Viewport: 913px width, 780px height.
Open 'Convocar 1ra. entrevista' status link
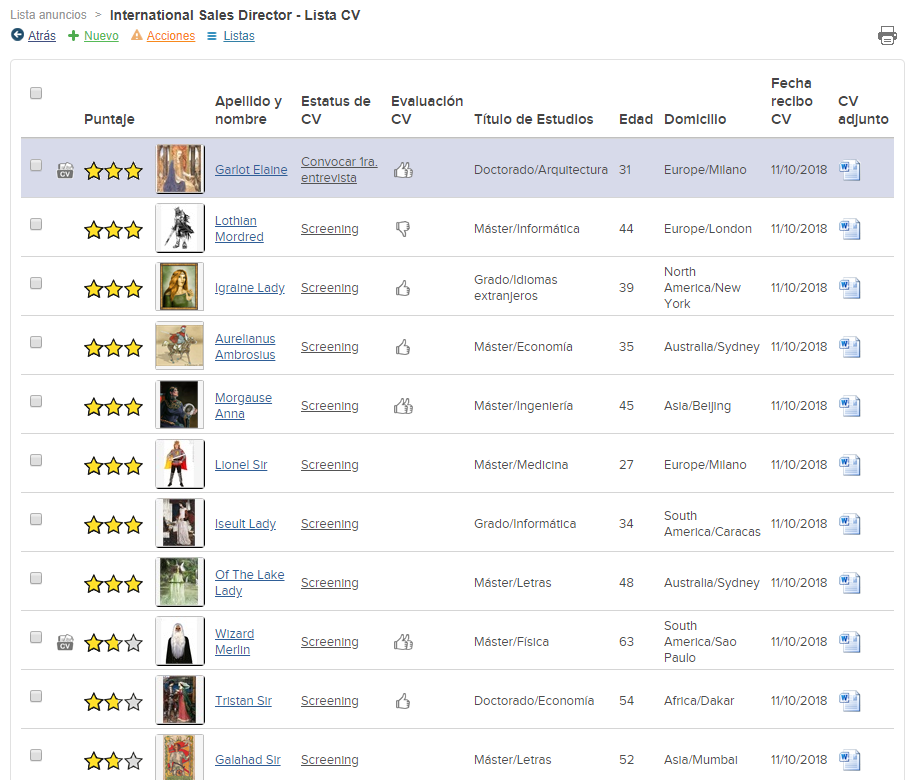click(x=339, y=170)
